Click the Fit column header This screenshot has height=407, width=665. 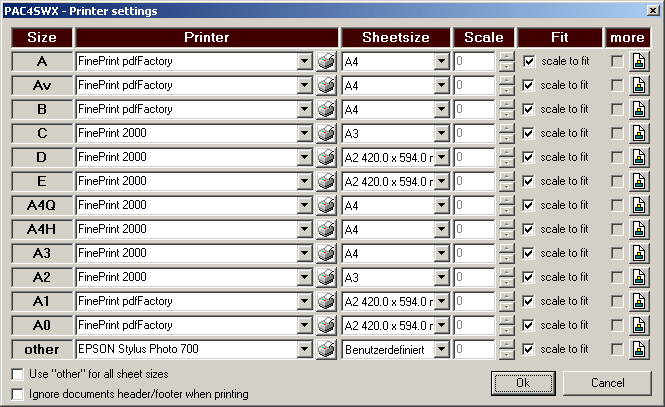coord(560,38)
